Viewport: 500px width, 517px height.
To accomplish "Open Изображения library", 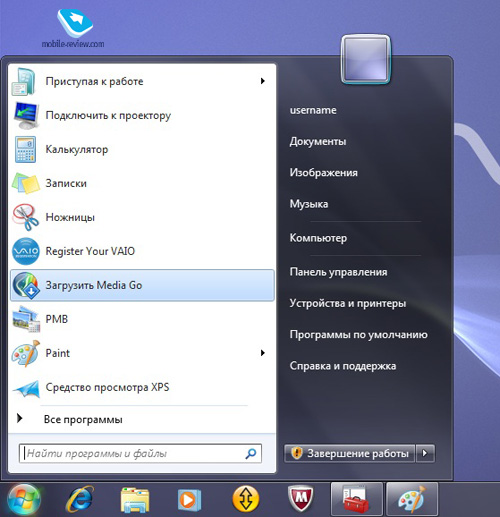I will coord(323,173).
